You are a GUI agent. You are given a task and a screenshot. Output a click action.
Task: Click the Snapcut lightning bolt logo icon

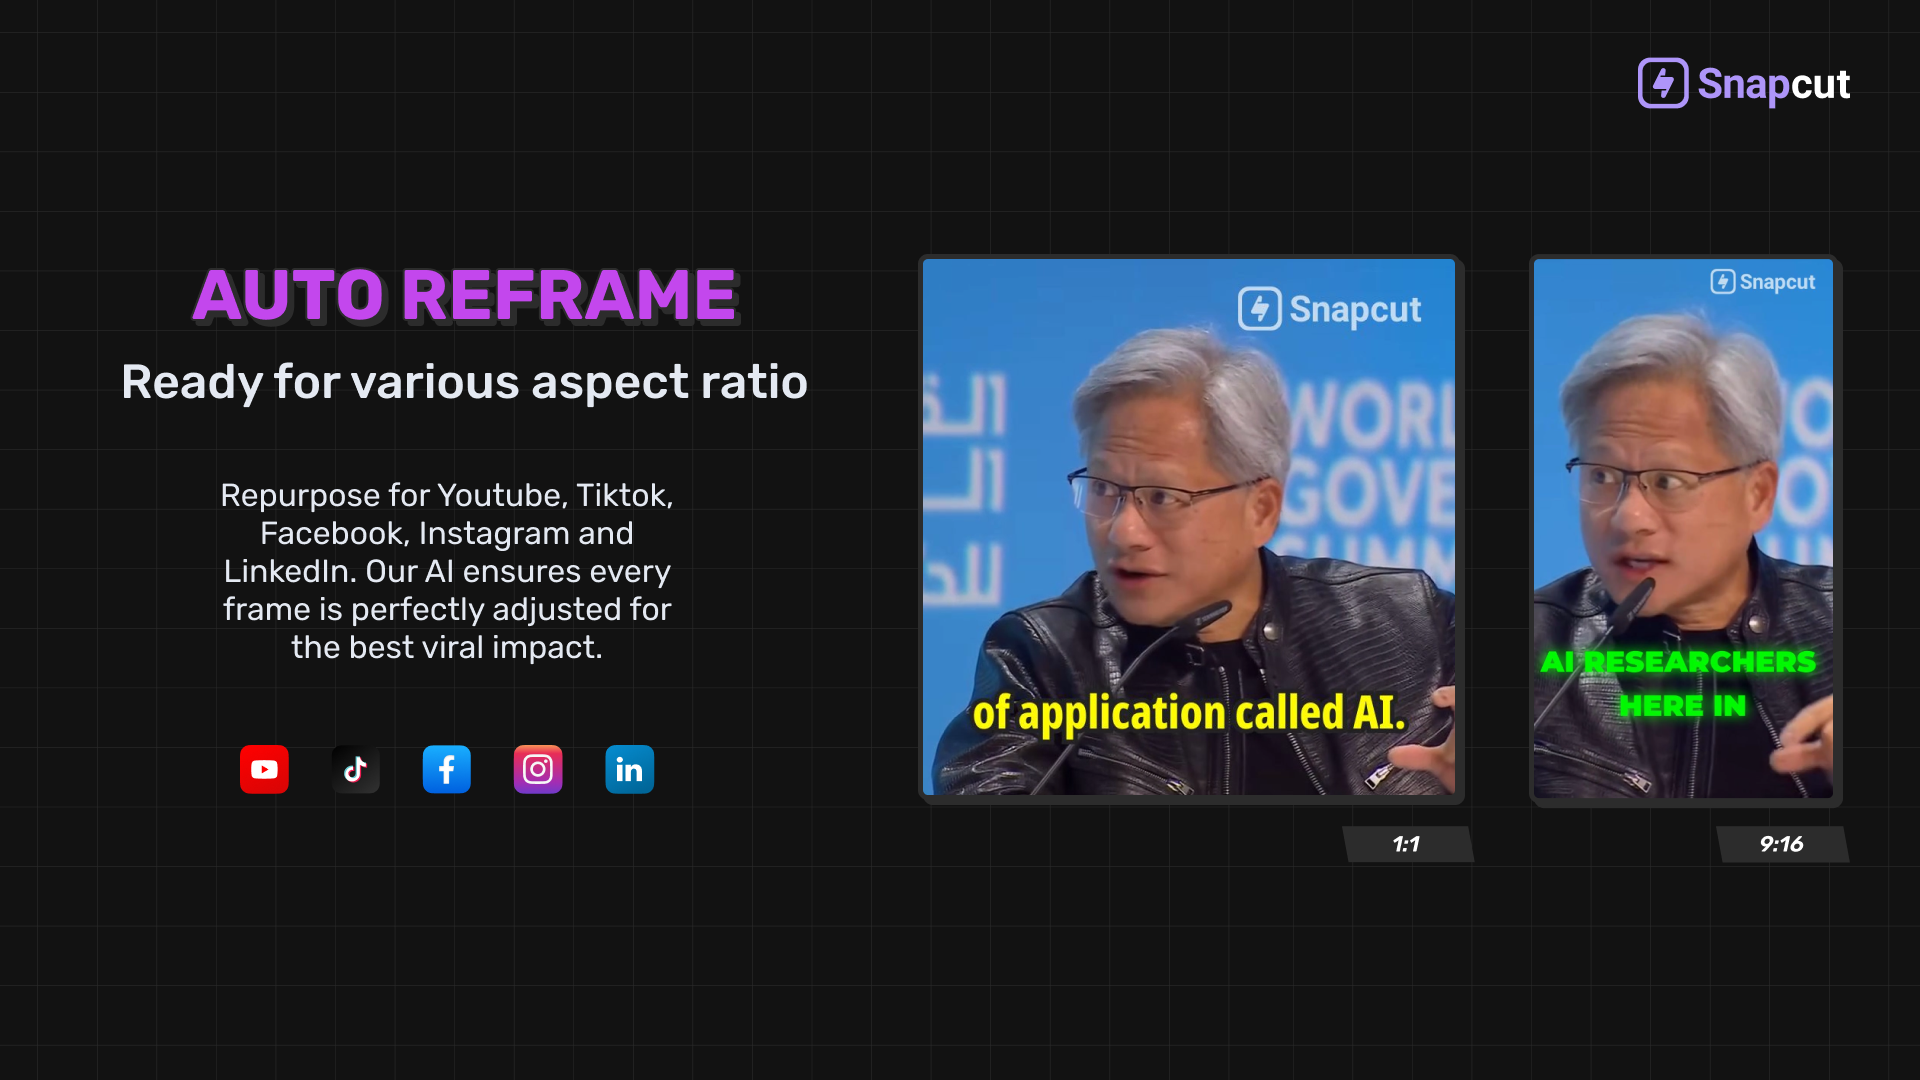coord(1662,83)
